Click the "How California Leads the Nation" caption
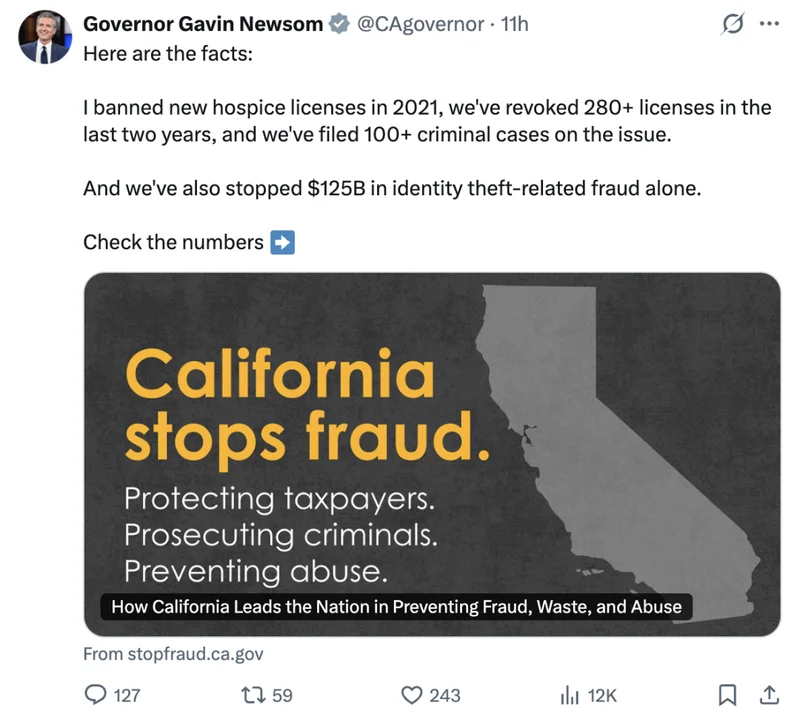 [396, 606]
